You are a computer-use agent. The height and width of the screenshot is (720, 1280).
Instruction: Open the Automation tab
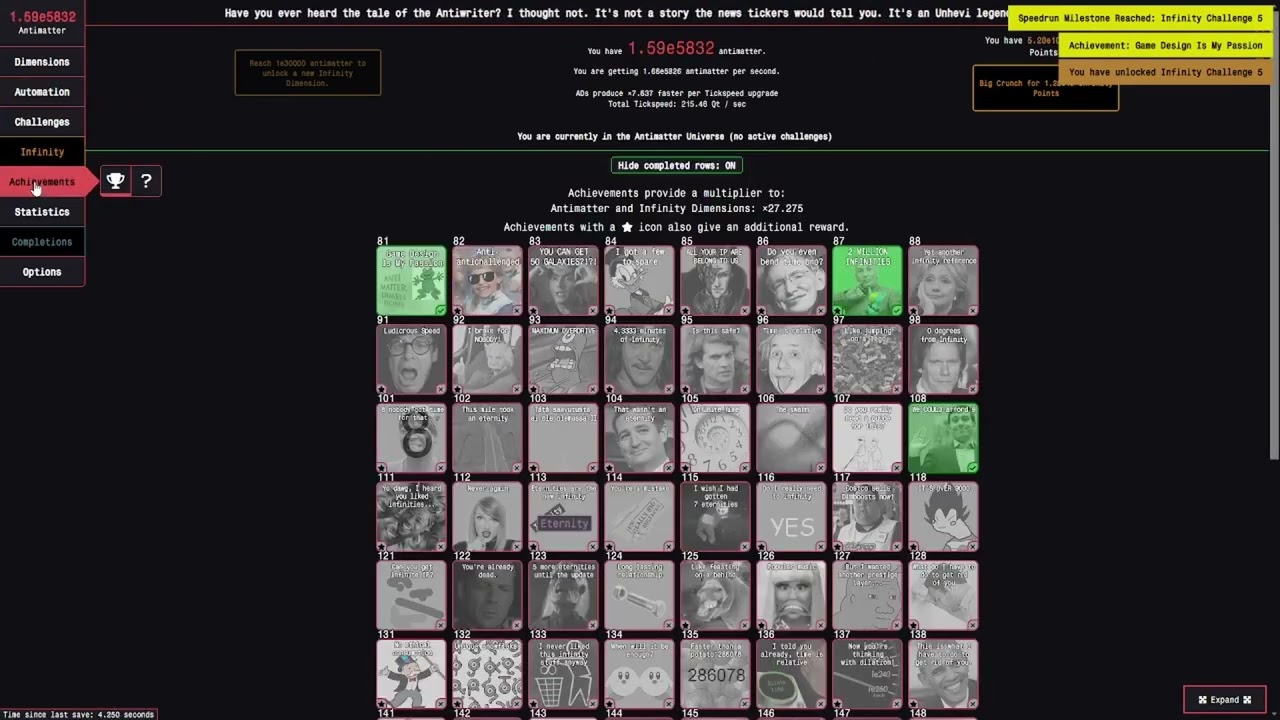pyautogui.click(x=42, y=92)
